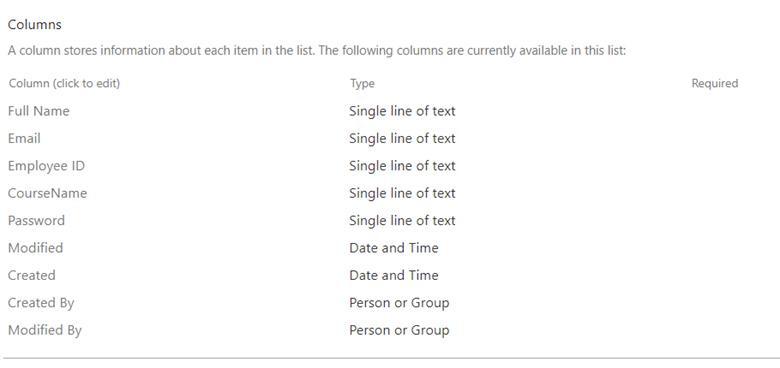Click Person or Group beside Created By
This screenshot has height=368, width=780.
pyautogui.click(x=399, y=303)
